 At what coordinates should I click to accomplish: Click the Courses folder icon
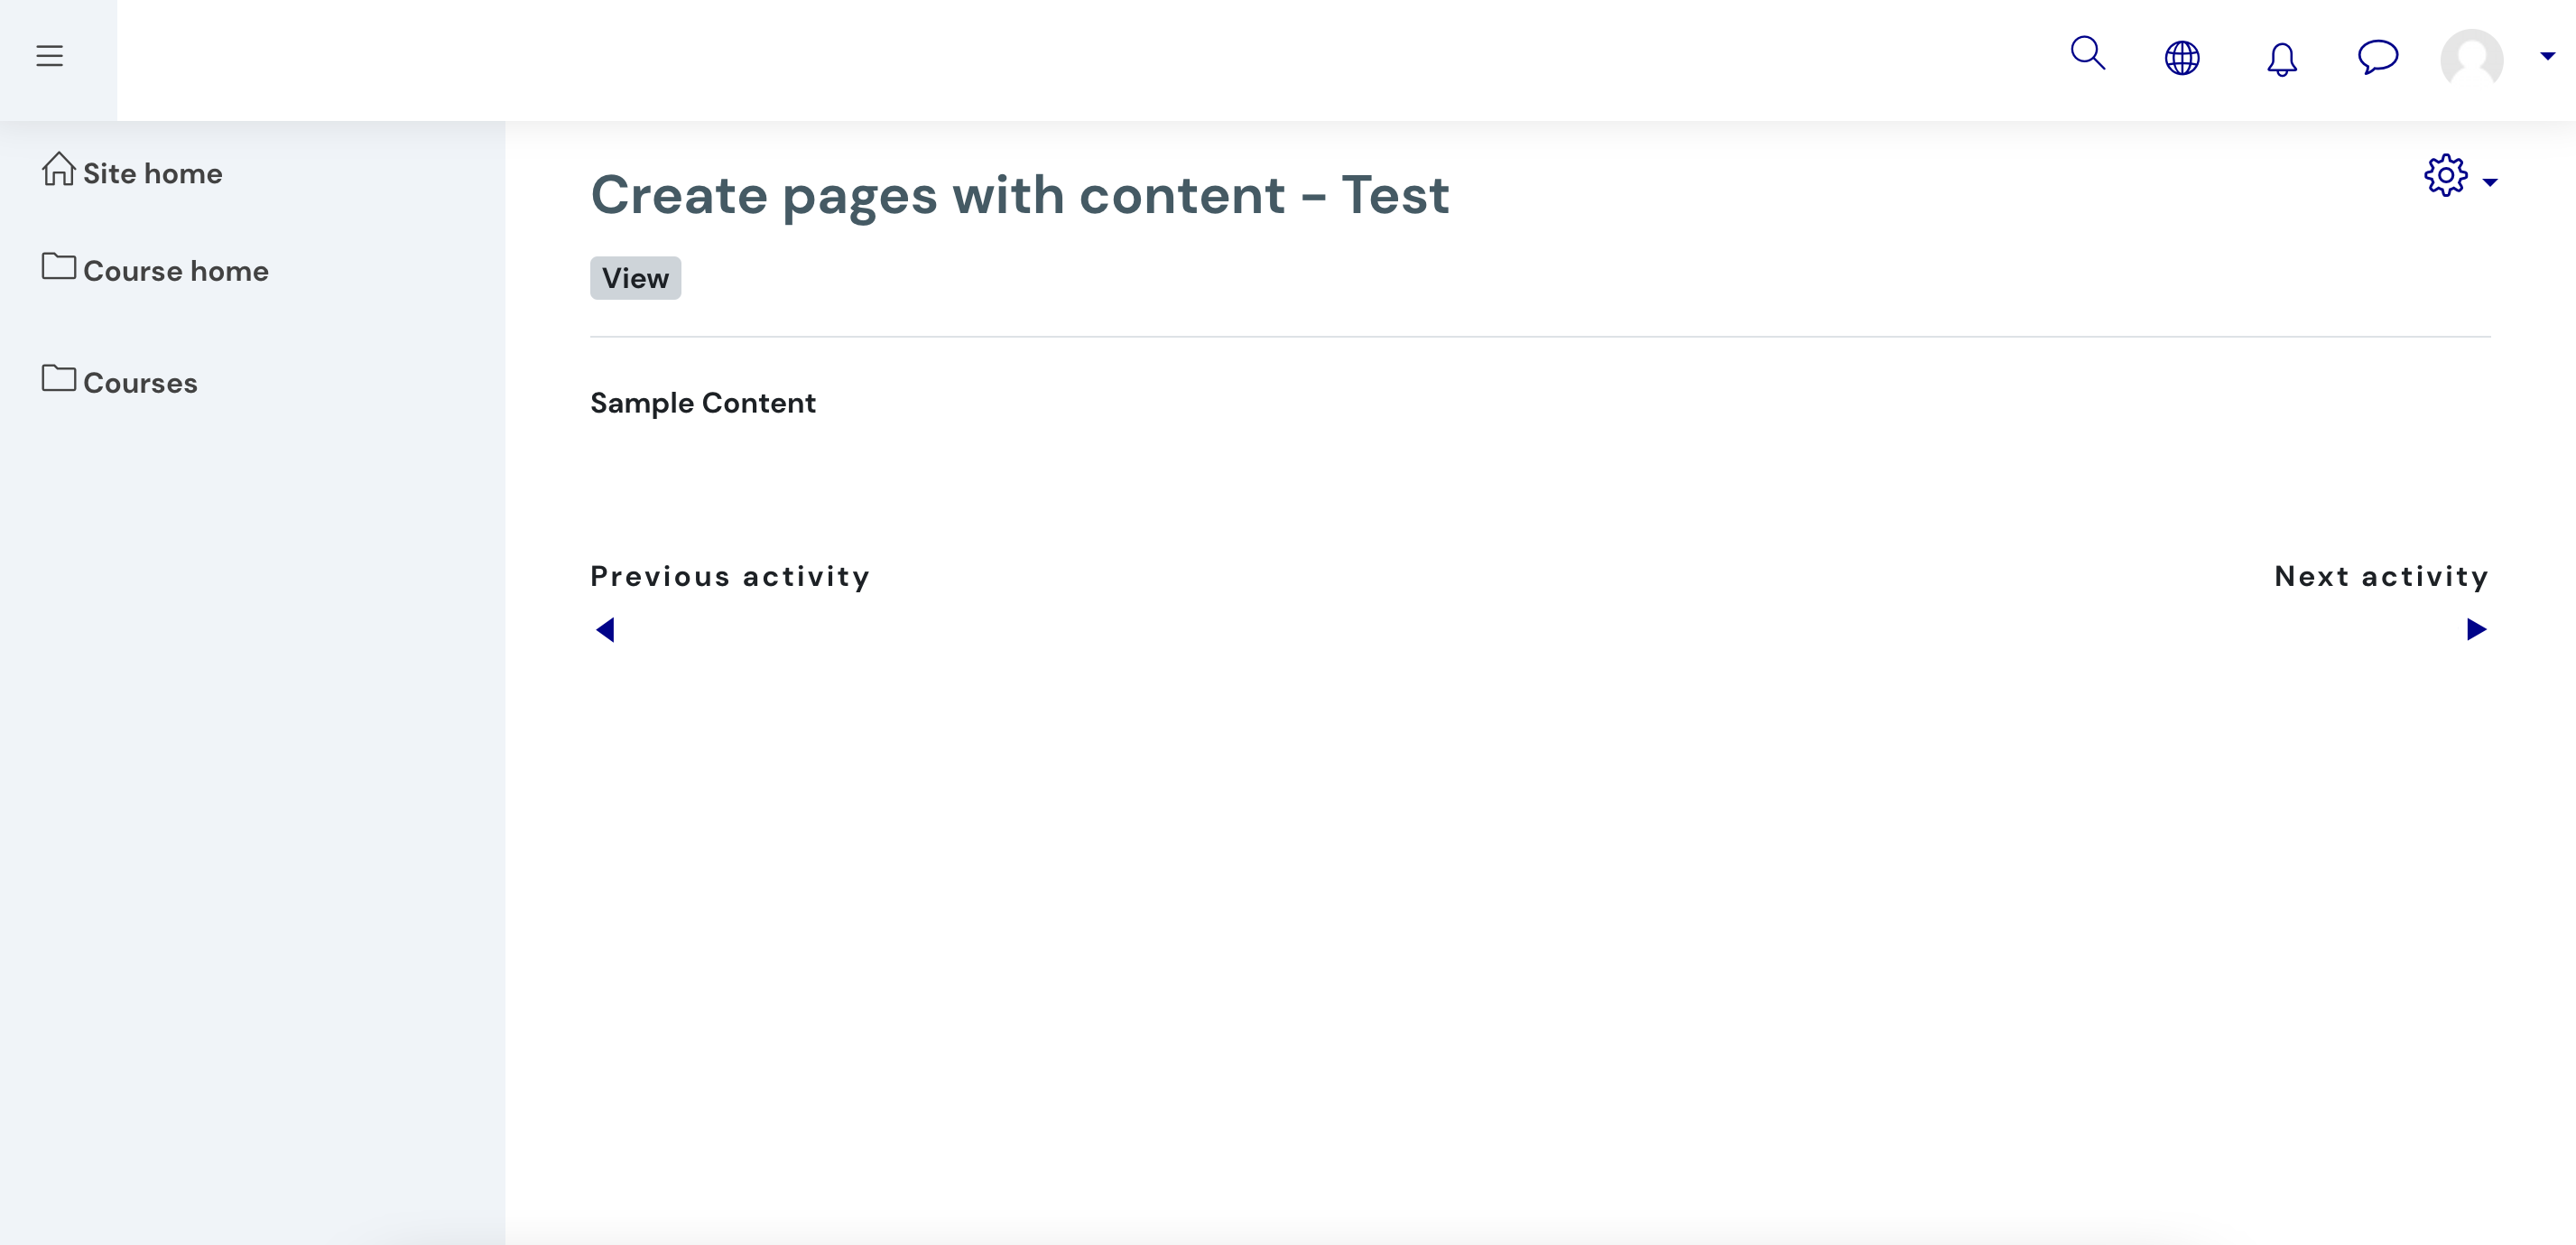pyautogui.click(x=58, y=378)
